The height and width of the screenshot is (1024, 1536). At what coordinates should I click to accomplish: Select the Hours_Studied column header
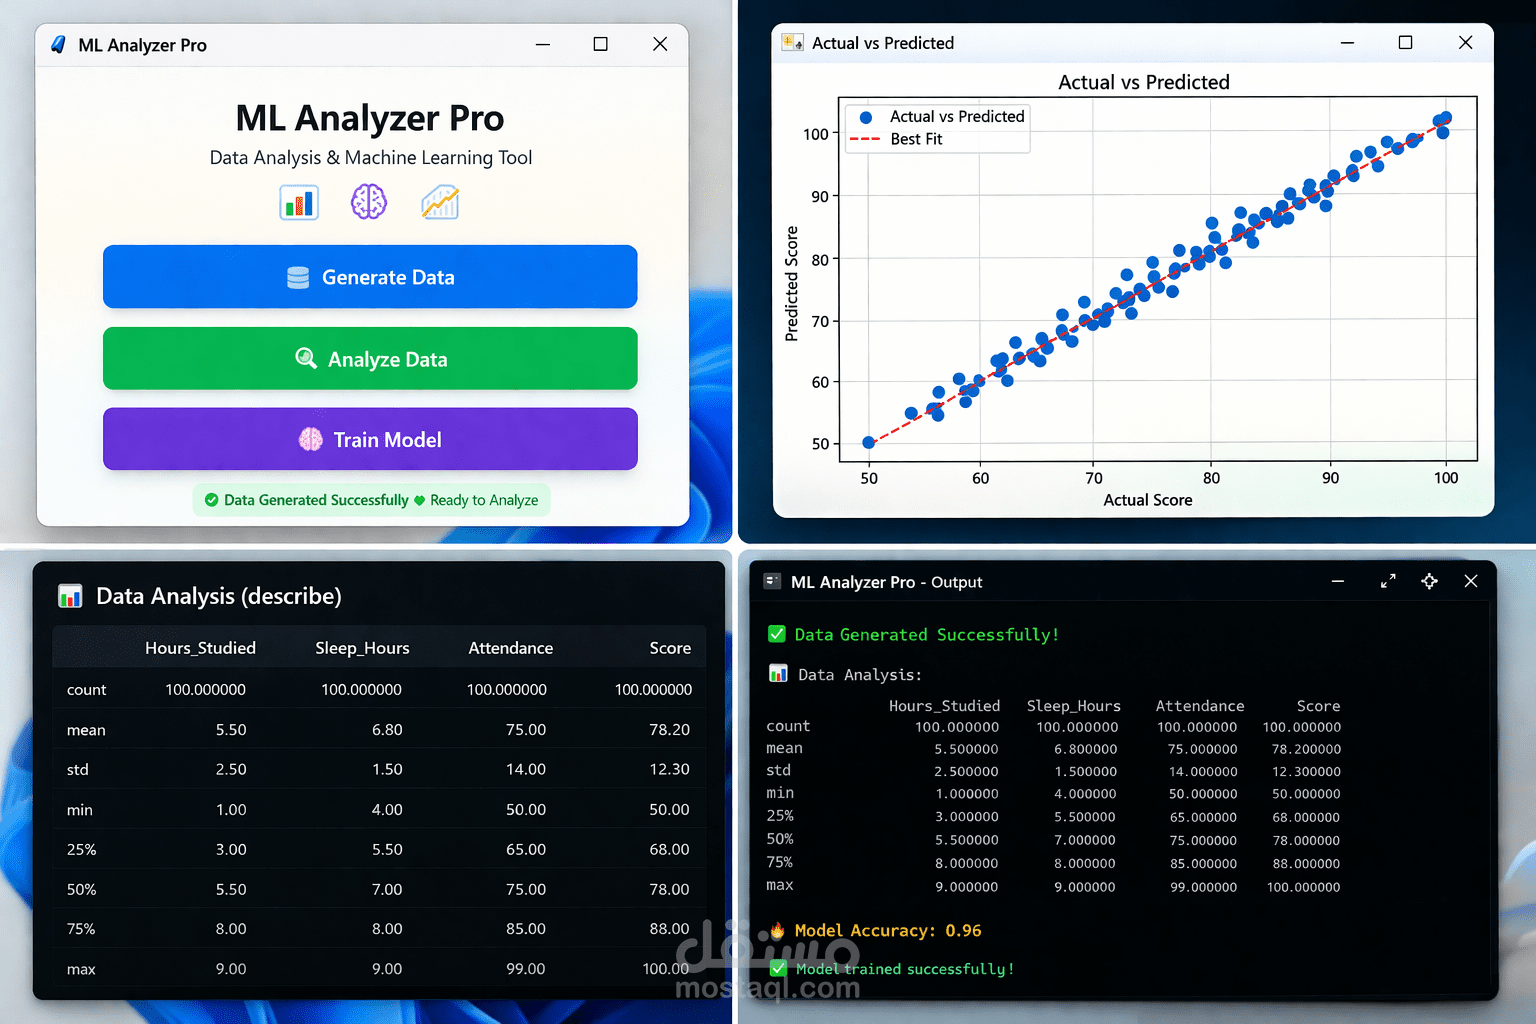[x=200, y=647]
